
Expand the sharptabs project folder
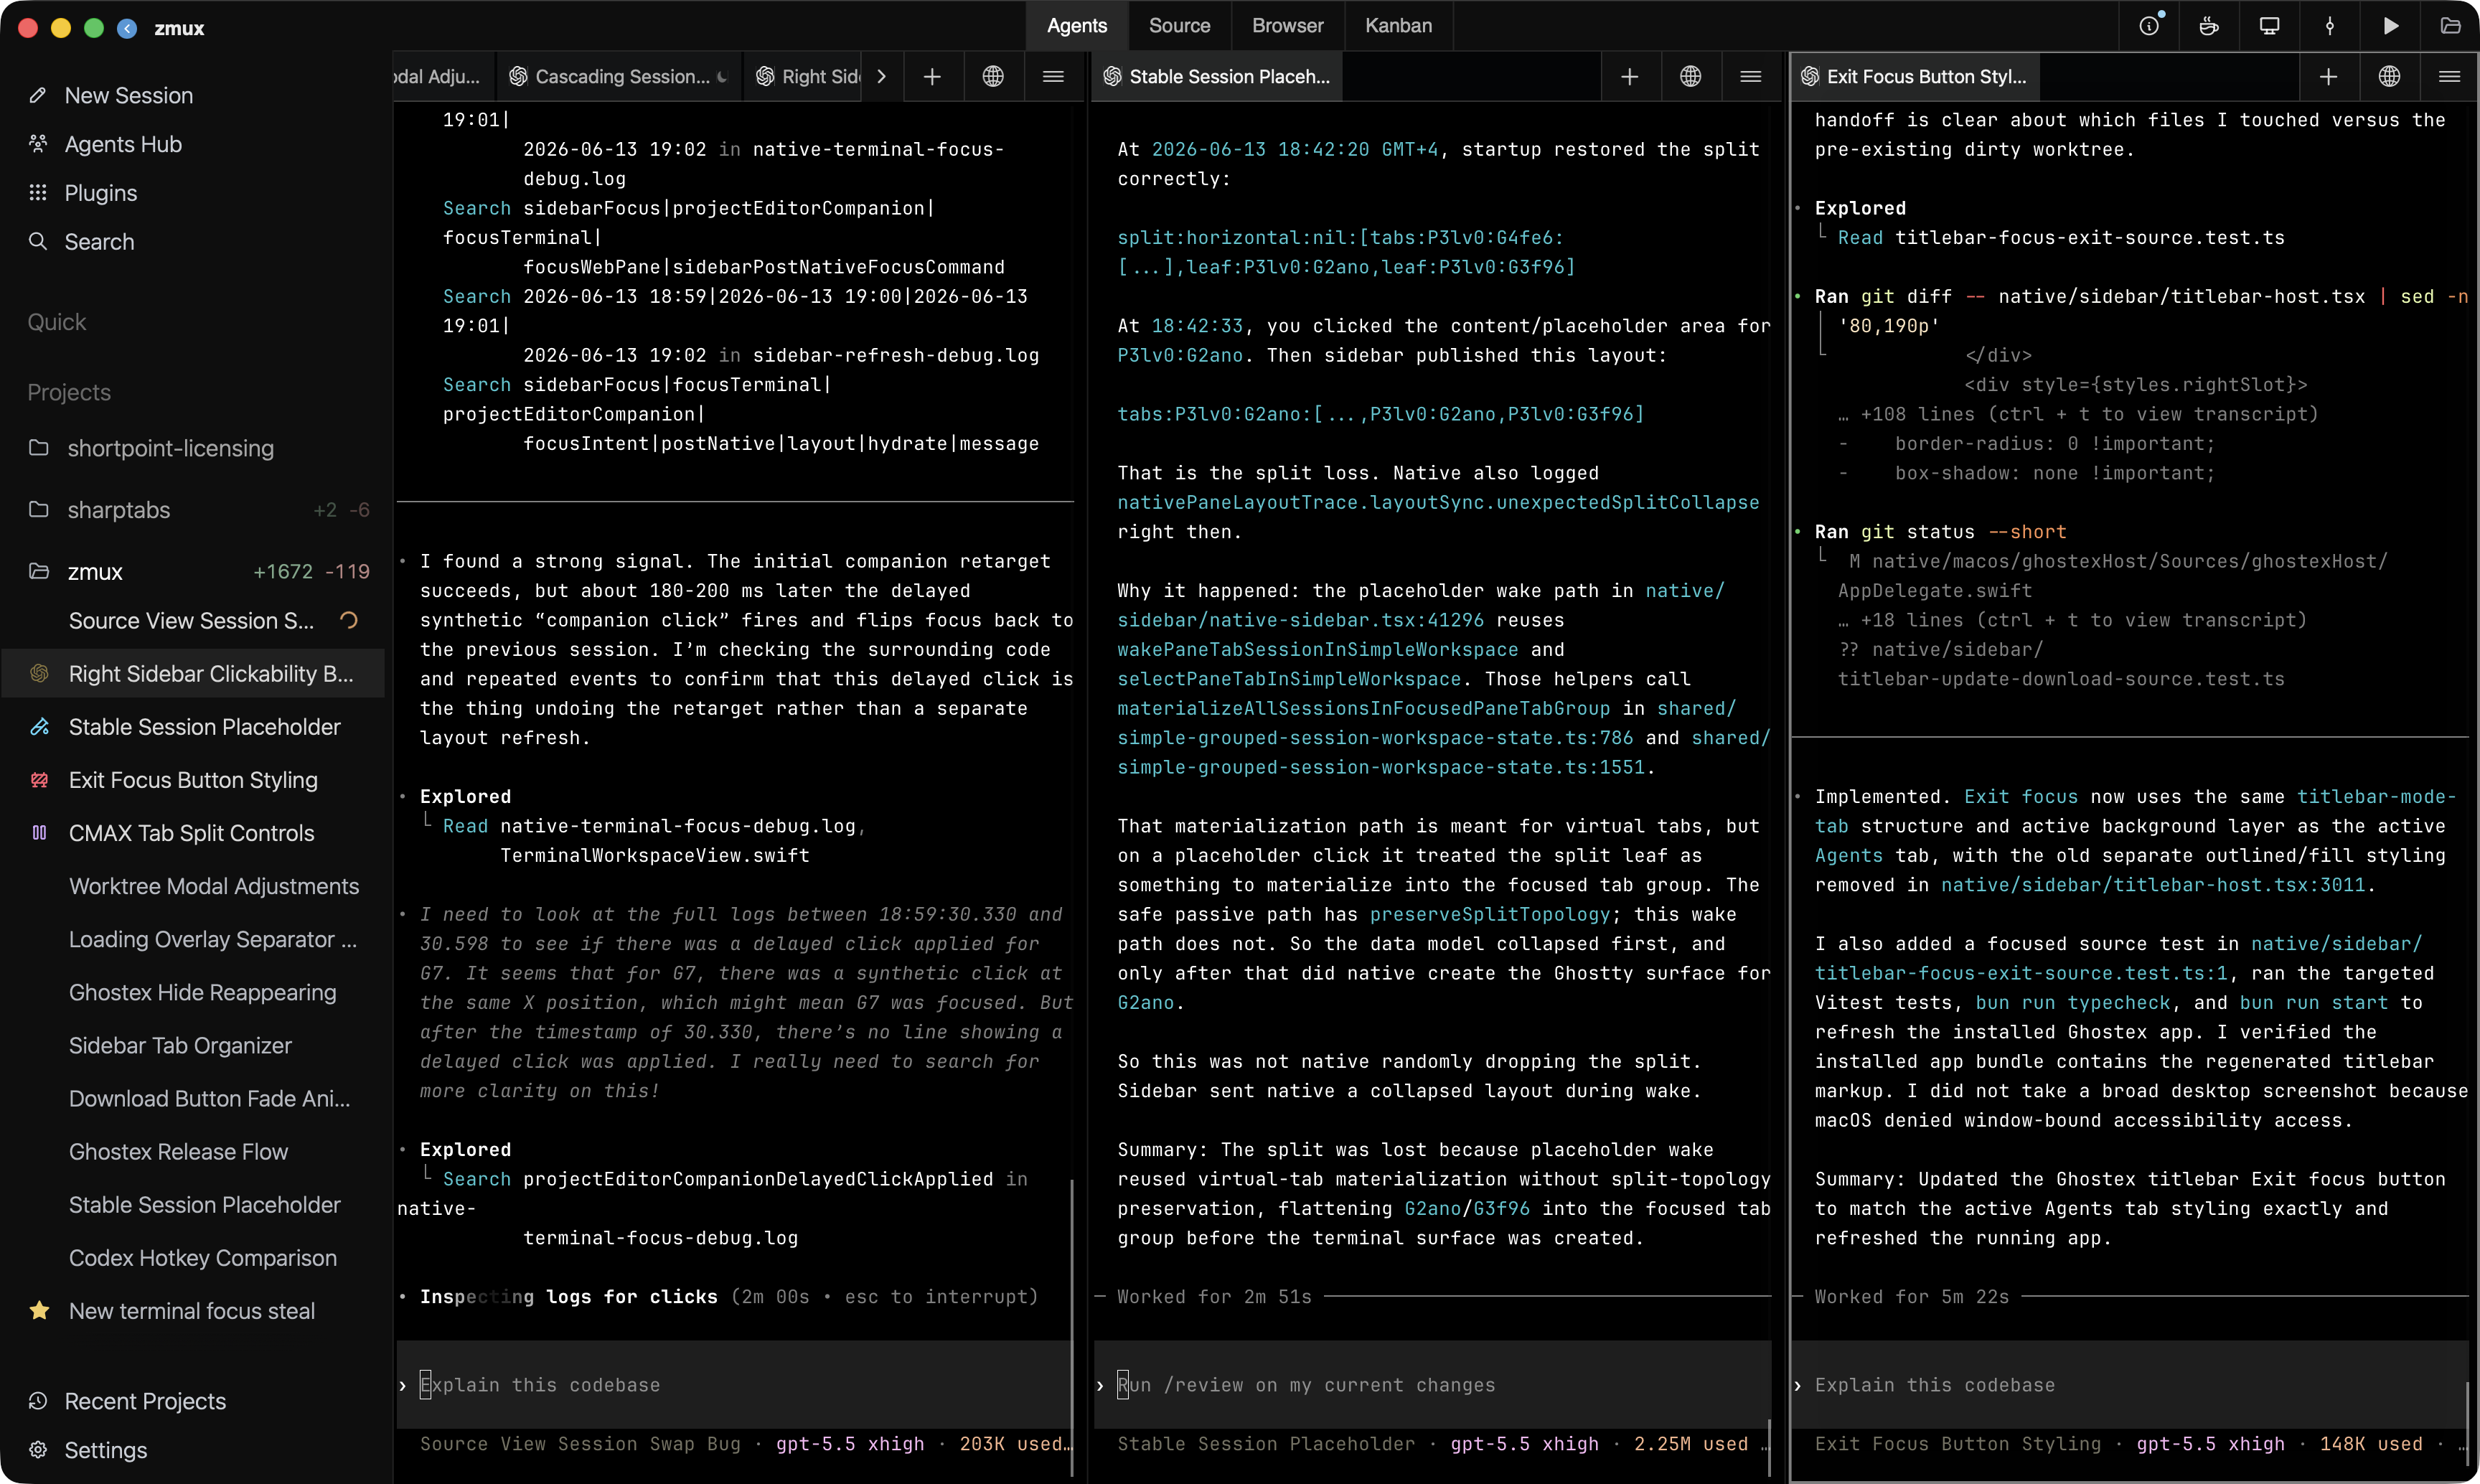pyautogui.click(x=38, y=509)
